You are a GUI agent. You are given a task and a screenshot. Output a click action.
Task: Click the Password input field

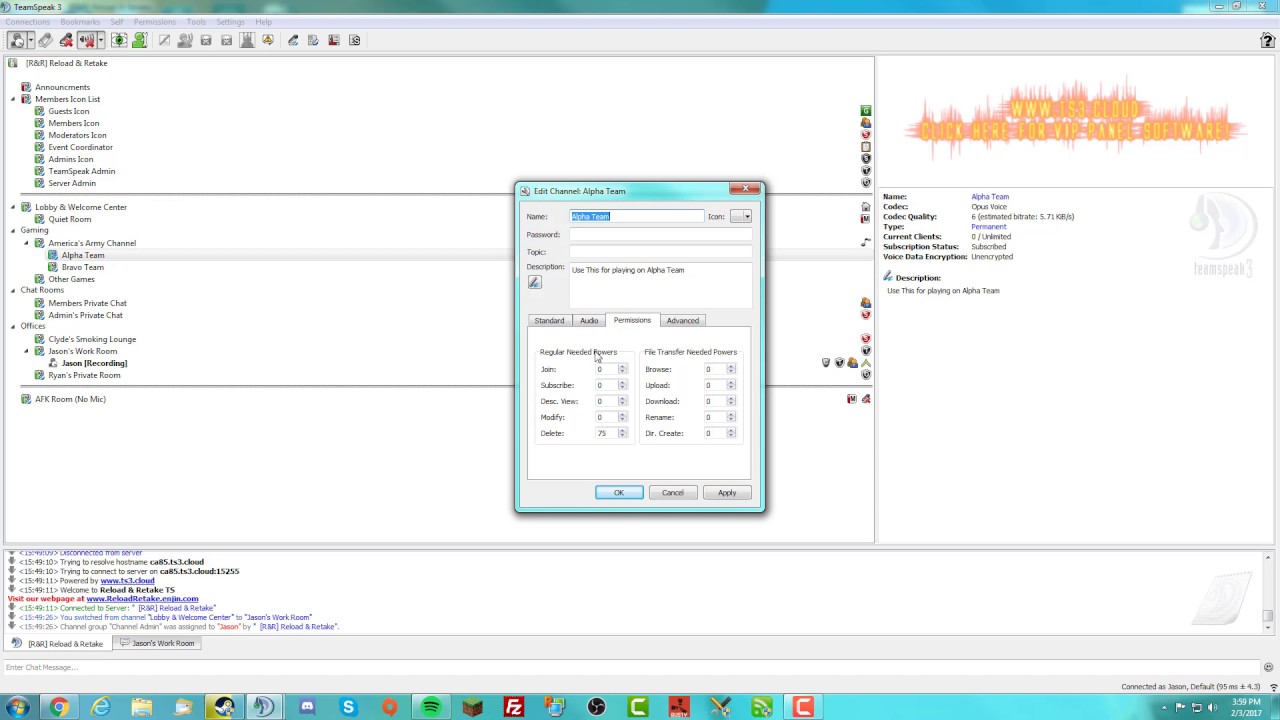[661, 234]
